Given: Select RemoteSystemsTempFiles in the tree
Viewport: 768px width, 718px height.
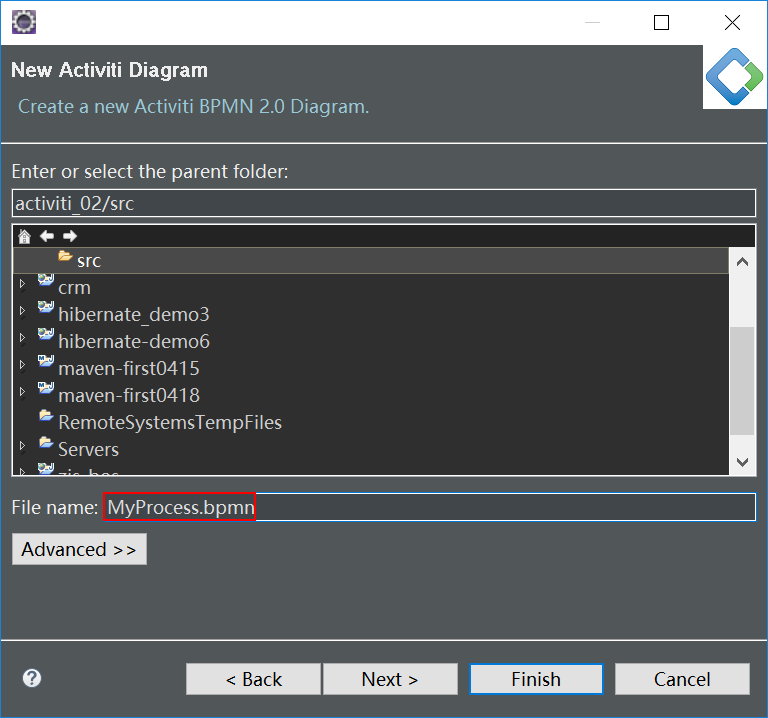Looking at the screenshot, I should [x=170, y=423].
